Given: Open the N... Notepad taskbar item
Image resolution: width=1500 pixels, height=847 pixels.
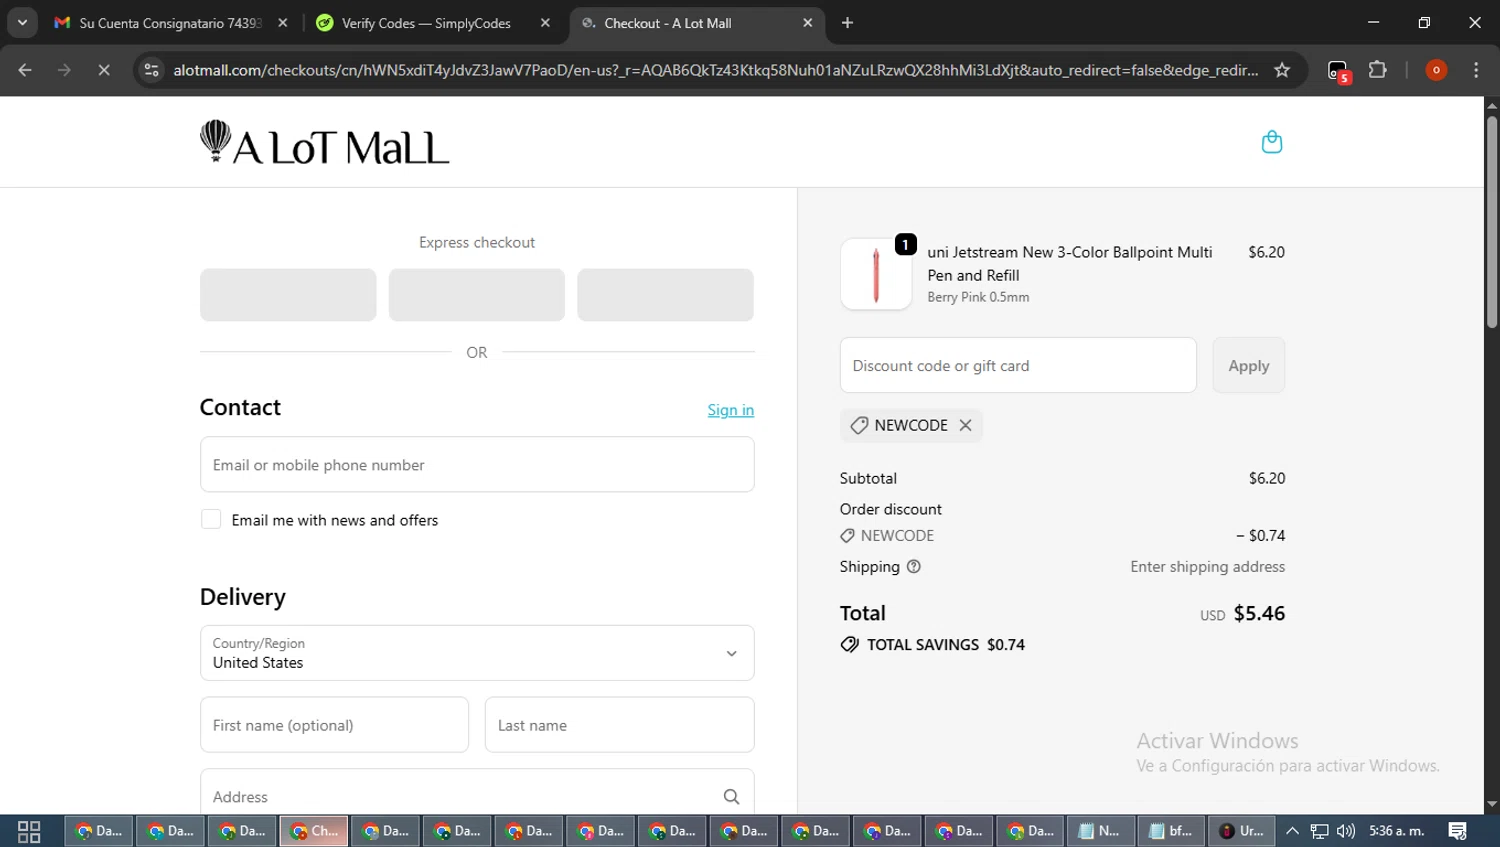Looking at the screenshot, I should [x=1099, y=831].
